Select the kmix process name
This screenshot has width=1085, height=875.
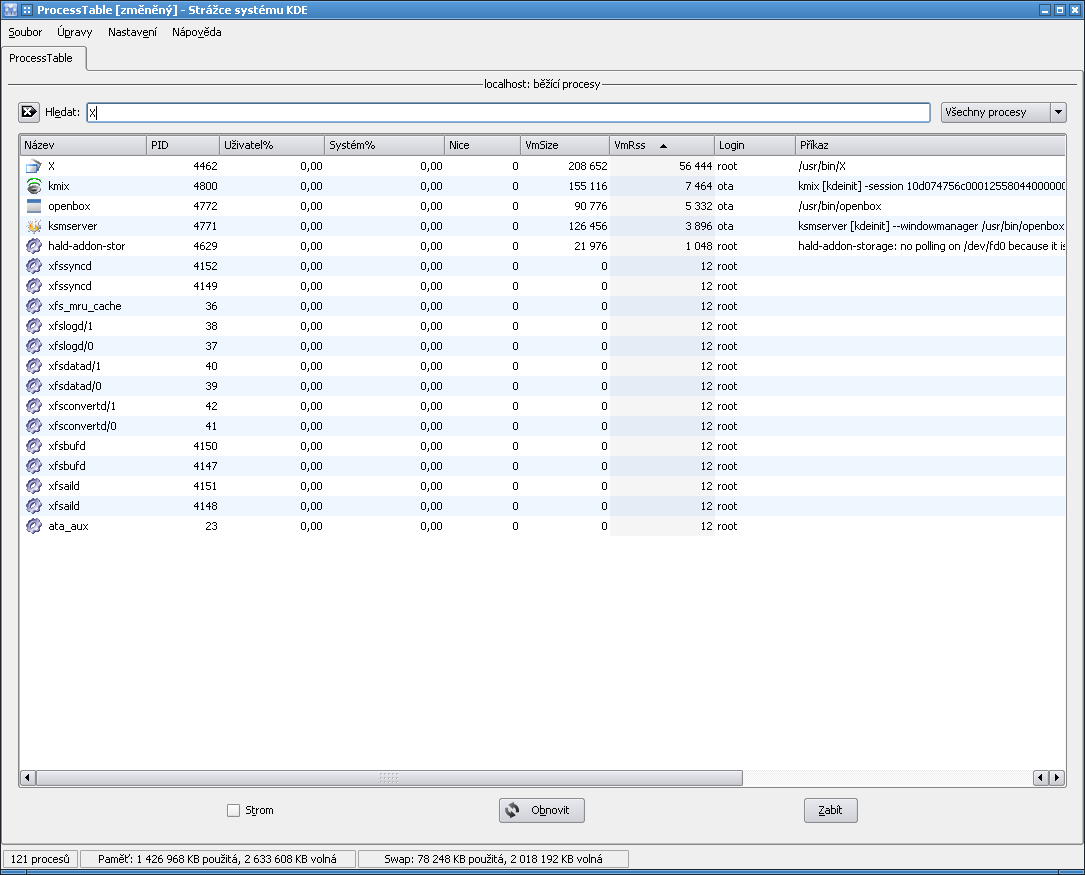pyautogui.click(x=59, y=186)
